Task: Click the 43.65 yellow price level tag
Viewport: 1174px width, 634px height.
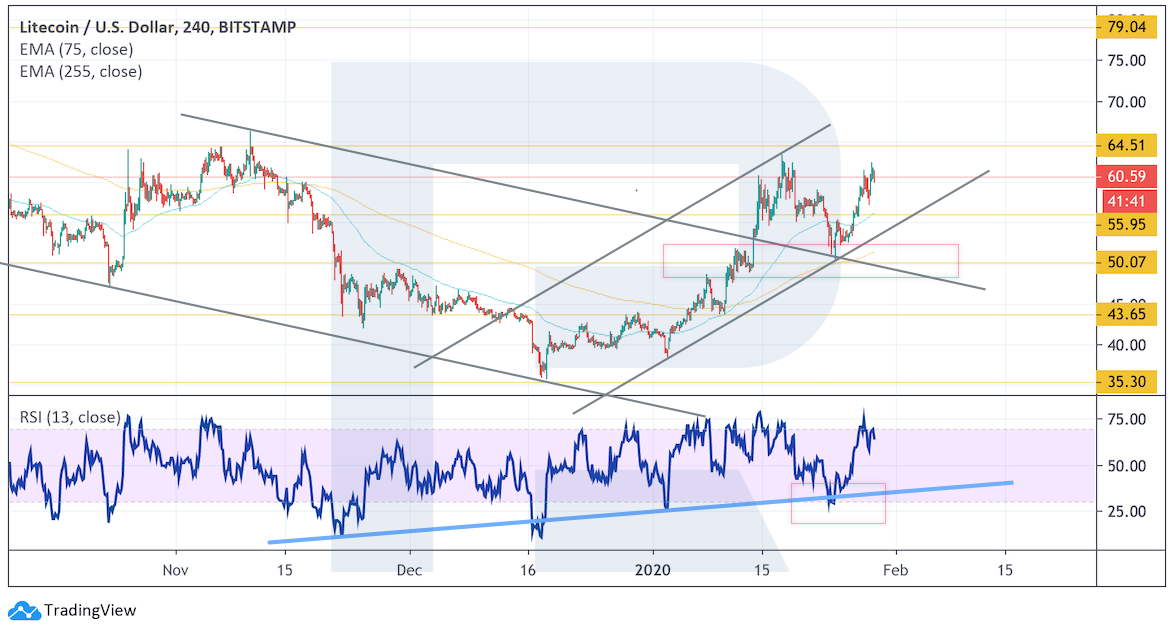Action: tap(1128, 314)
